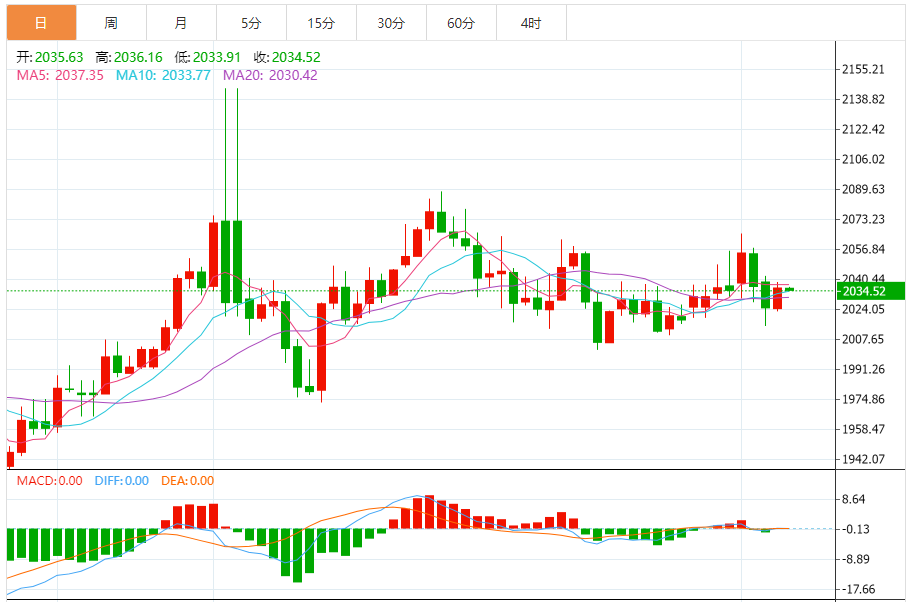Click the -8.89 MACD axis label
The image size is (914, 602).
click(856, 559)
